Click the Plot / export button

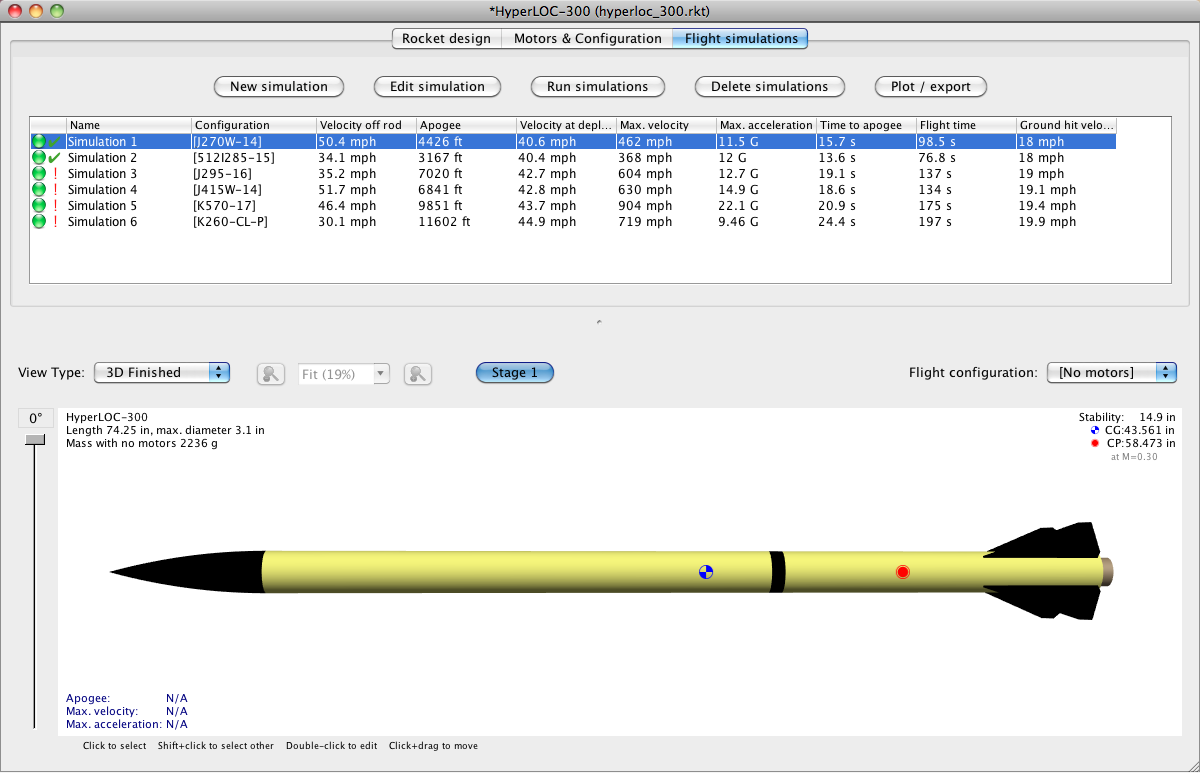pyautogui.click(x=930, y=87)
